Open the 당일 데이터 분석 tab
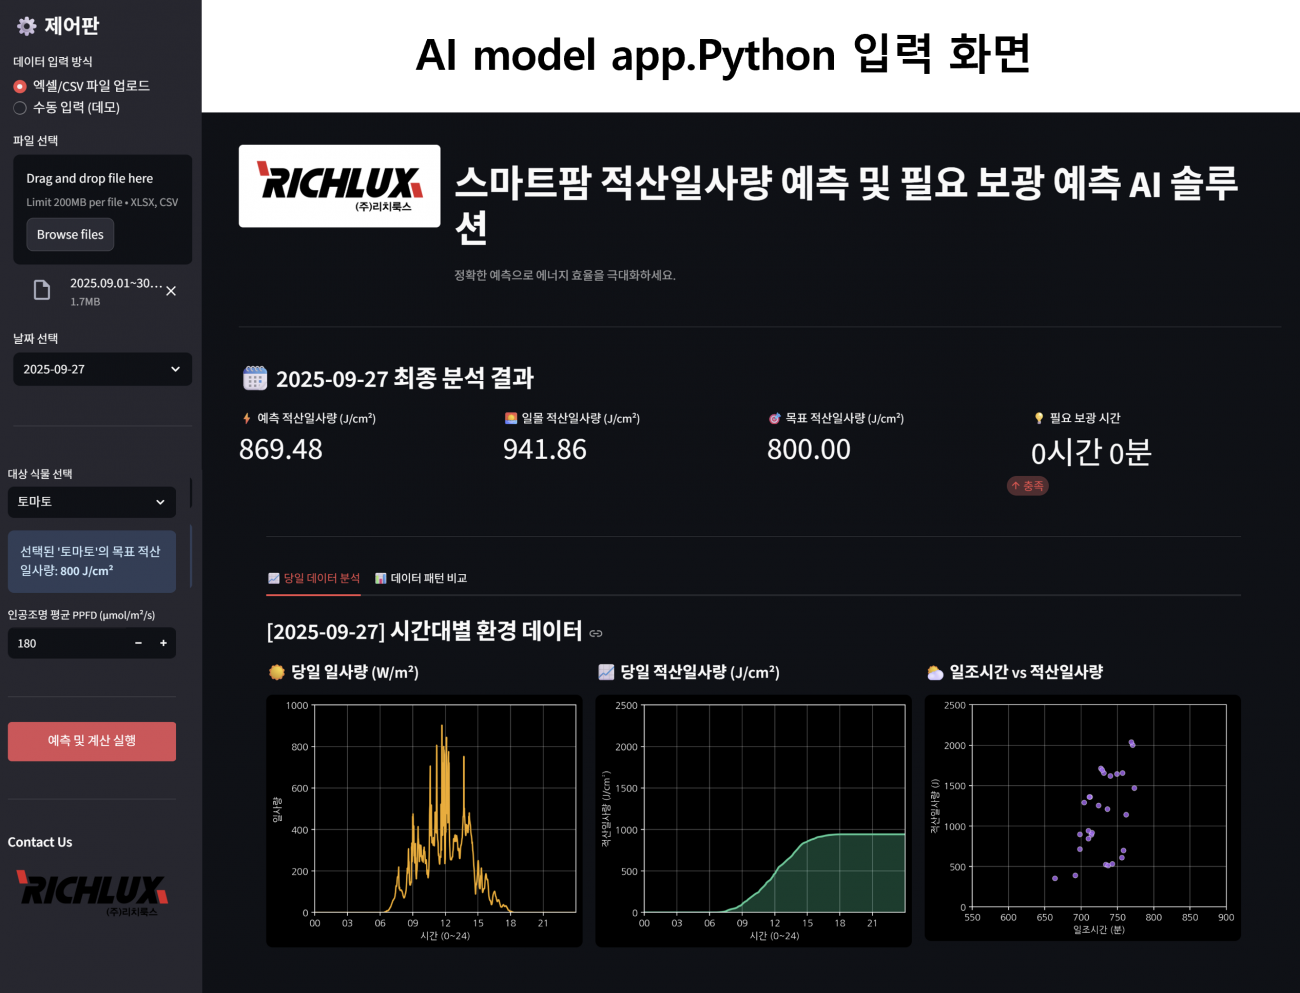The height and width of the screenshot is (993, 1300). (314, 578)
